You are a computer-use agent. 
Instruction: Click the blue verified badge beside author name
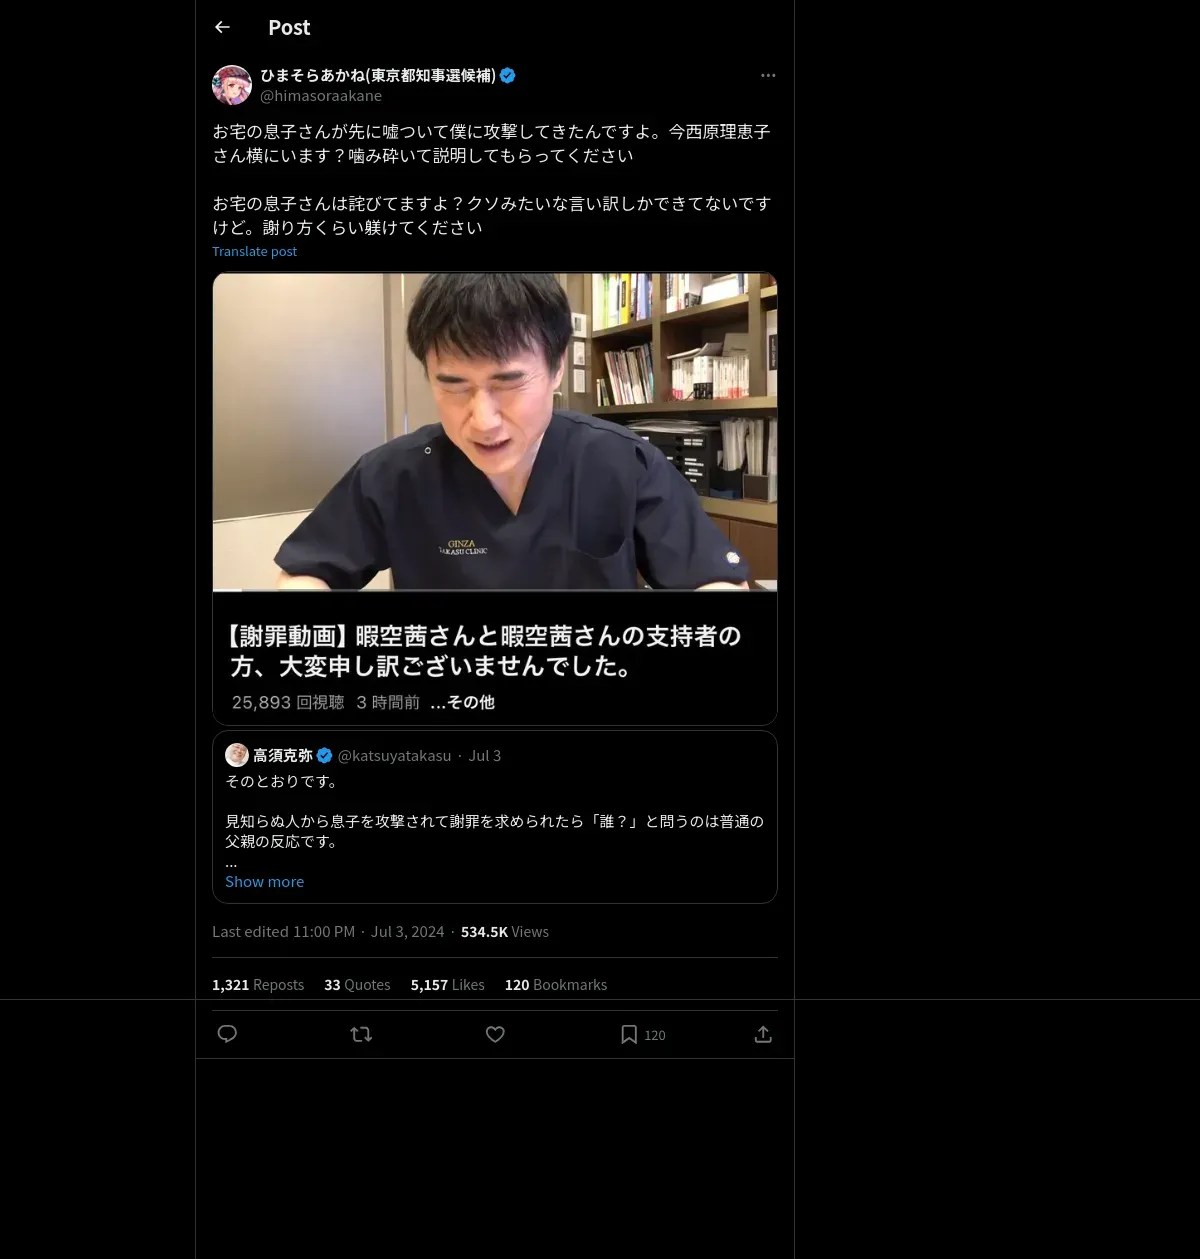click(x=508, y=75)
